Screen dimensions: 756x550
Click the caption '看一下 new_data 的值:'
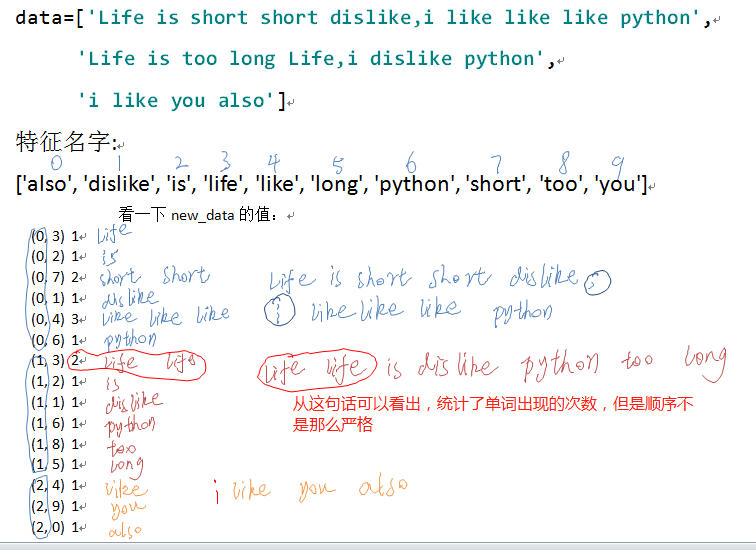pyautogui.click(x=200, y=215)
